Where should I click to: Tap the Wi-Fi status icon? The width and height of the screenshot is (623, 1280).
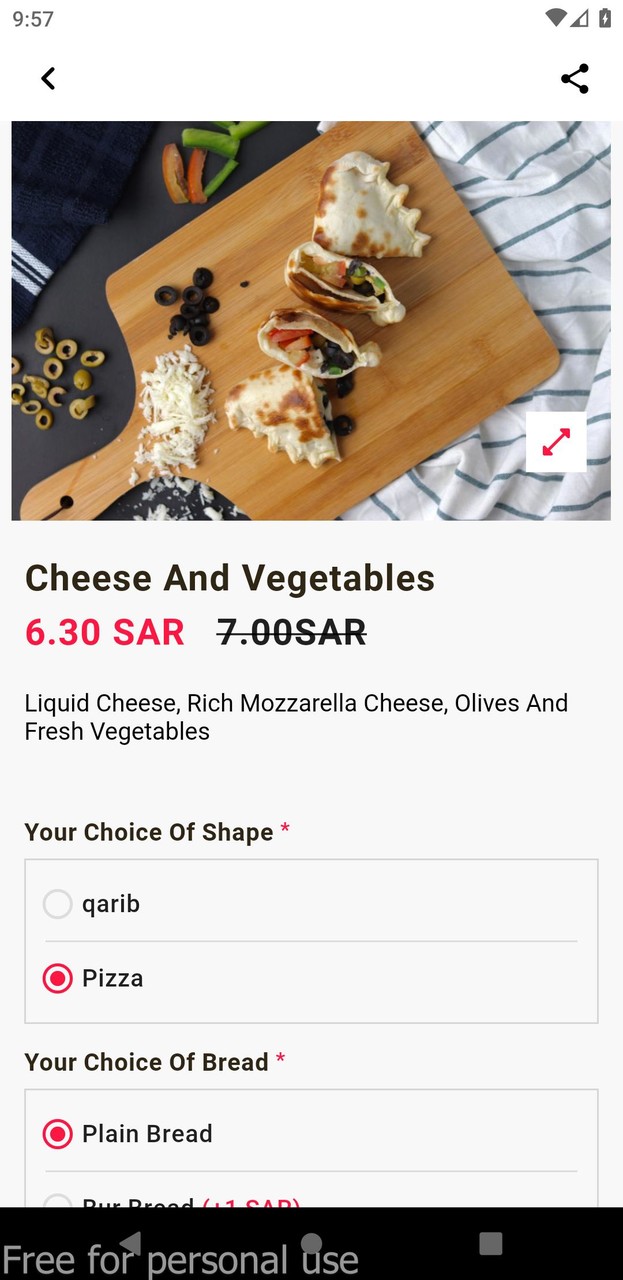tap(556, 18)
